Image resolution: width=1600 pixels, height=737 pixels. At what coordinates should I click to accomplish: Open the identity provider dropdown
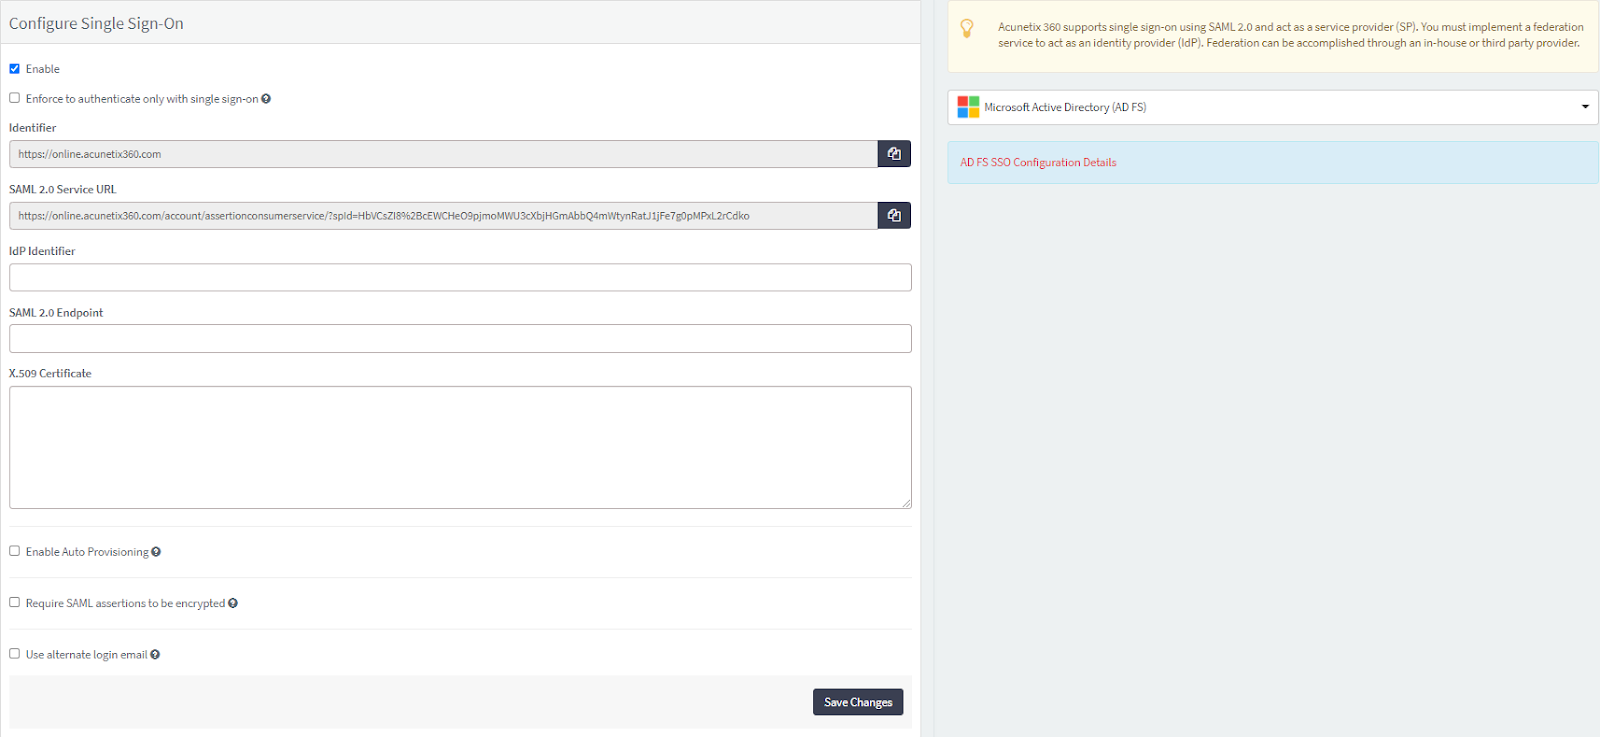click(x=1273, y=107)
